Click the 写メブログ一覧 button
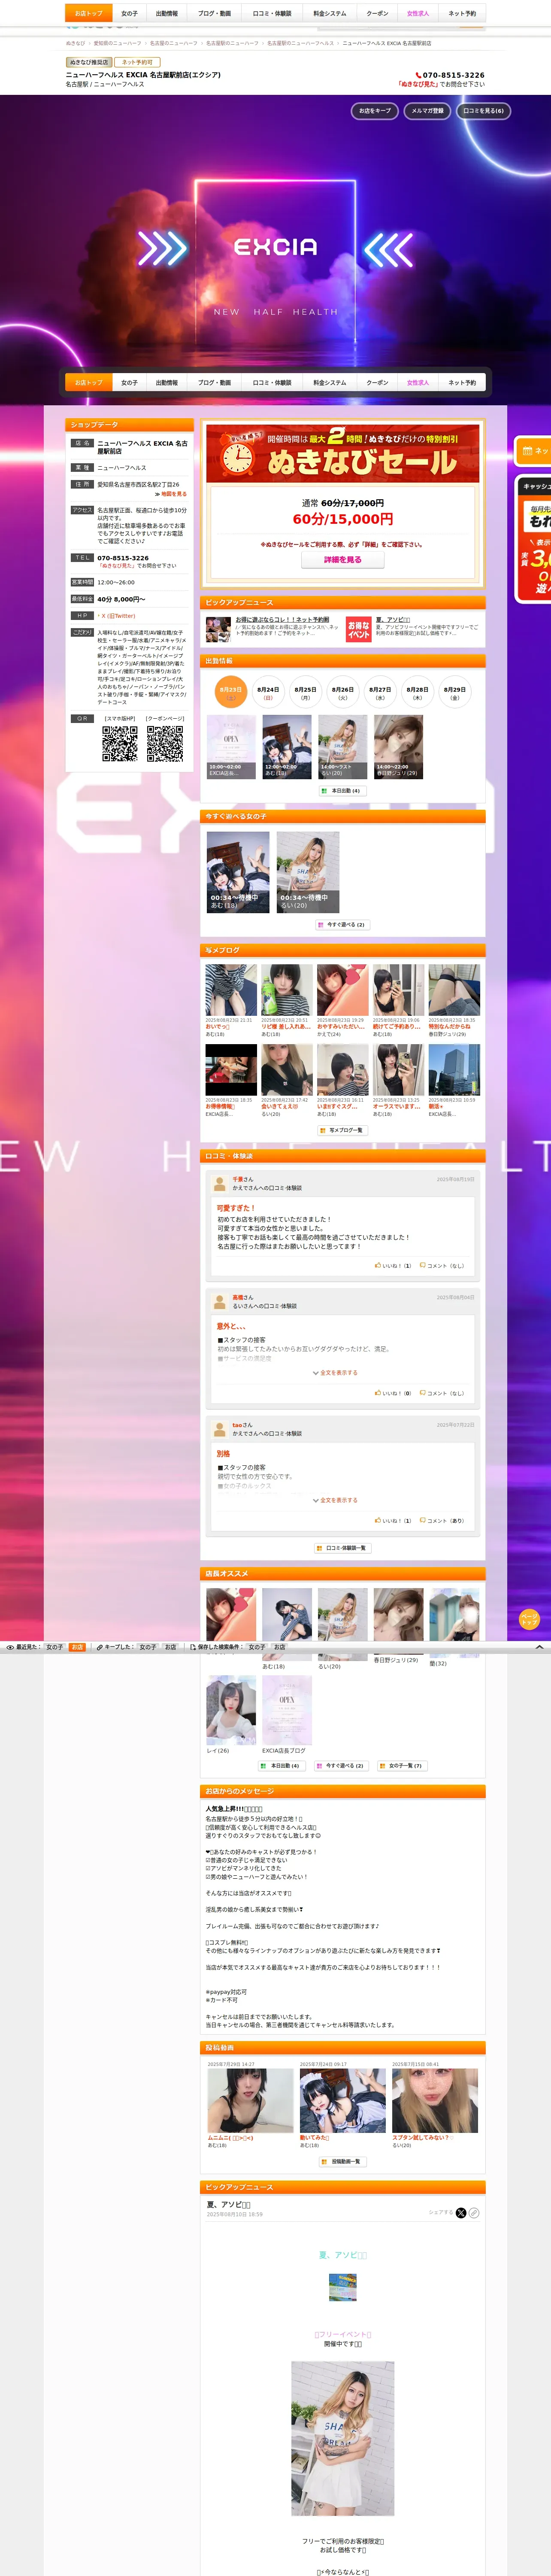The height and width of the screenshot is (2576, 551). [x=342, y=1131]
